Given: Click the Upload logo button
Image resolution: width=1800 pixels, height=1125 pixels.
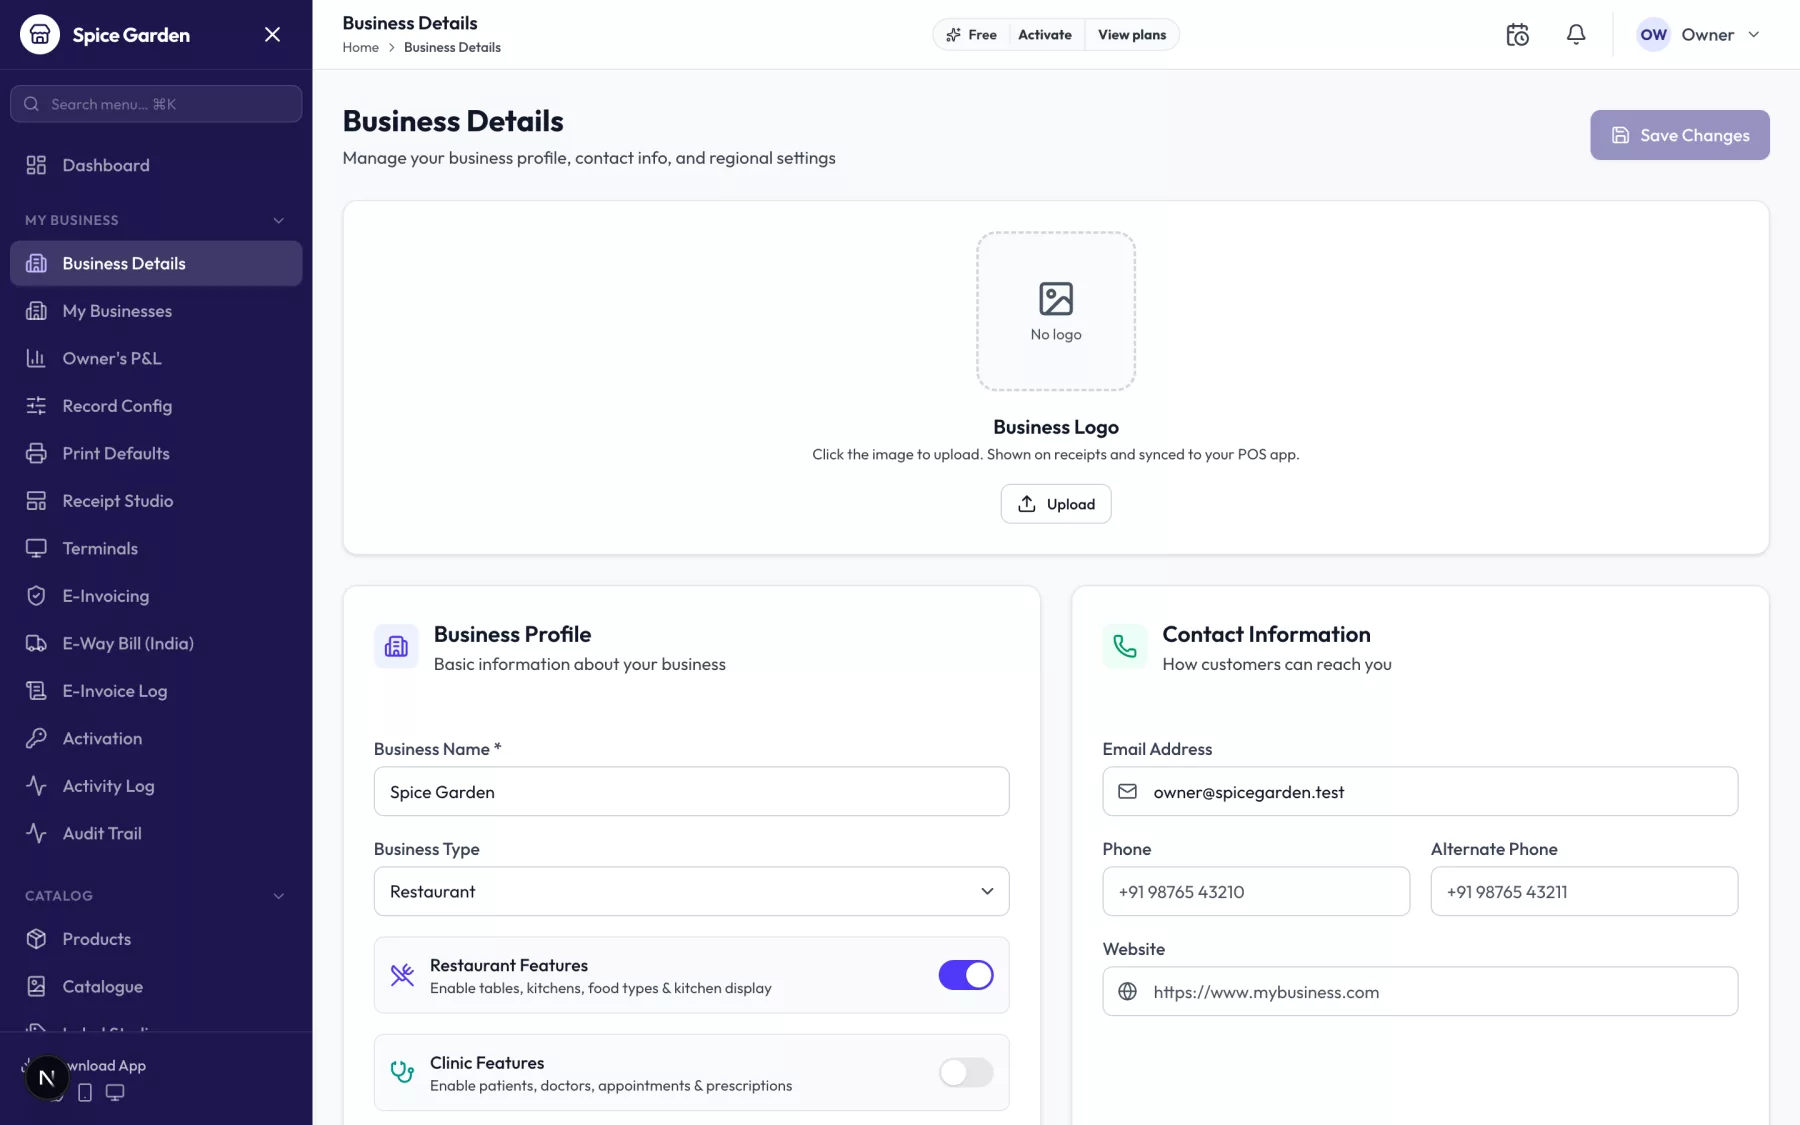Looking at the screenshot, I should (1056, 504).
